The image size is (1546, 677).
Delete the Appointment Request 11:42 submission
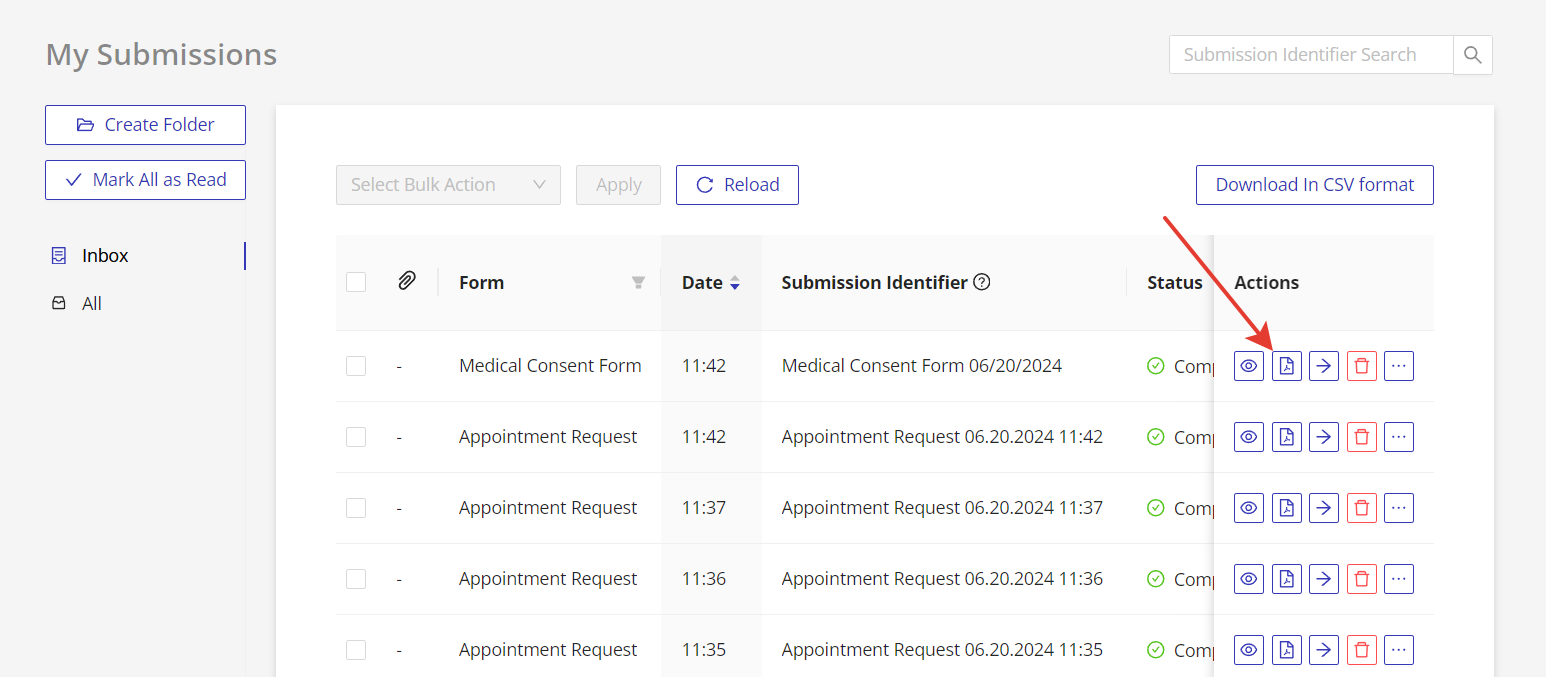coord(1361,437)
